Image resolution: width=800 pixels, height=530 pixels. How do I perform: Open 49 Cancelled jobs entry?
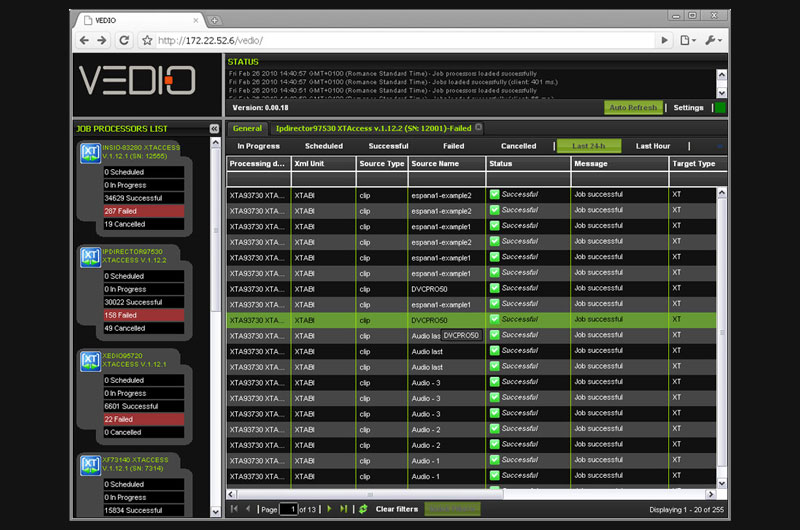143,329
